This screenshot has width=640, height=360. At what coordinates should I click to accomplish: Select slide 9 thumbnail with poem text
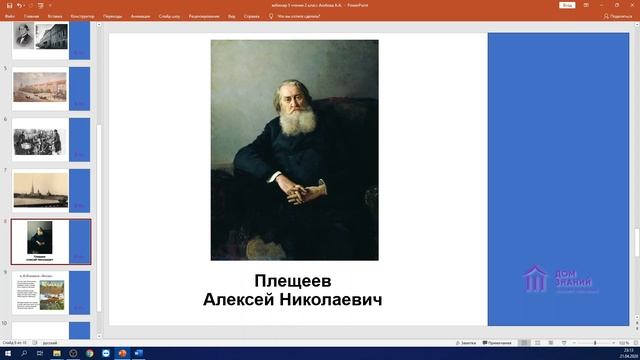[51, 293]
